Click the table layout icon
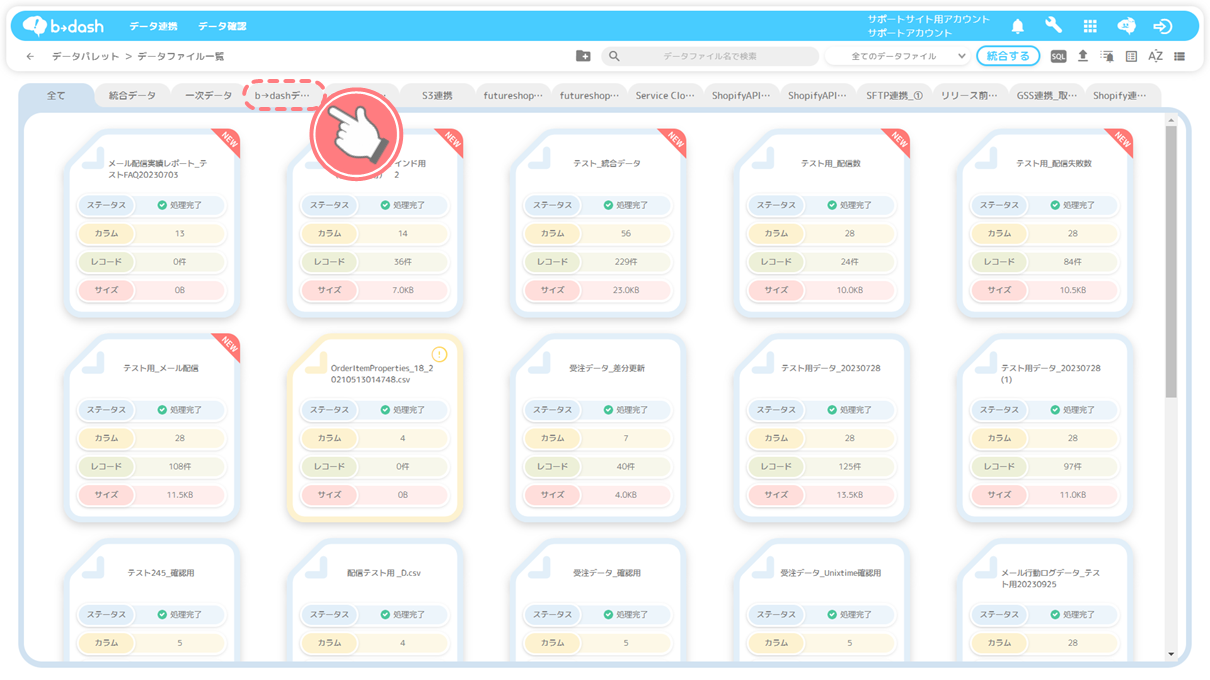This screenshot has height=680, width=1210. 1131,57
